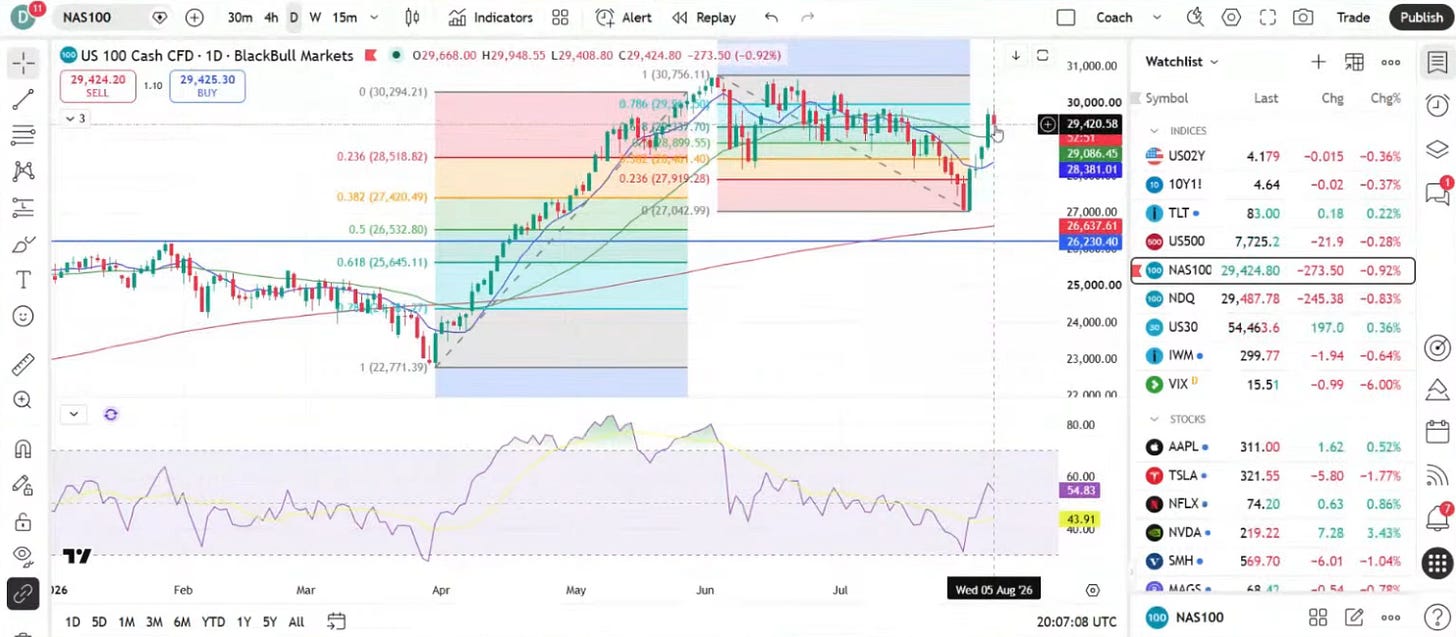The width and height of the screenshot is (1456, 637).
Task: Open the Trade panel
Action: click(x=1353, y=17)
